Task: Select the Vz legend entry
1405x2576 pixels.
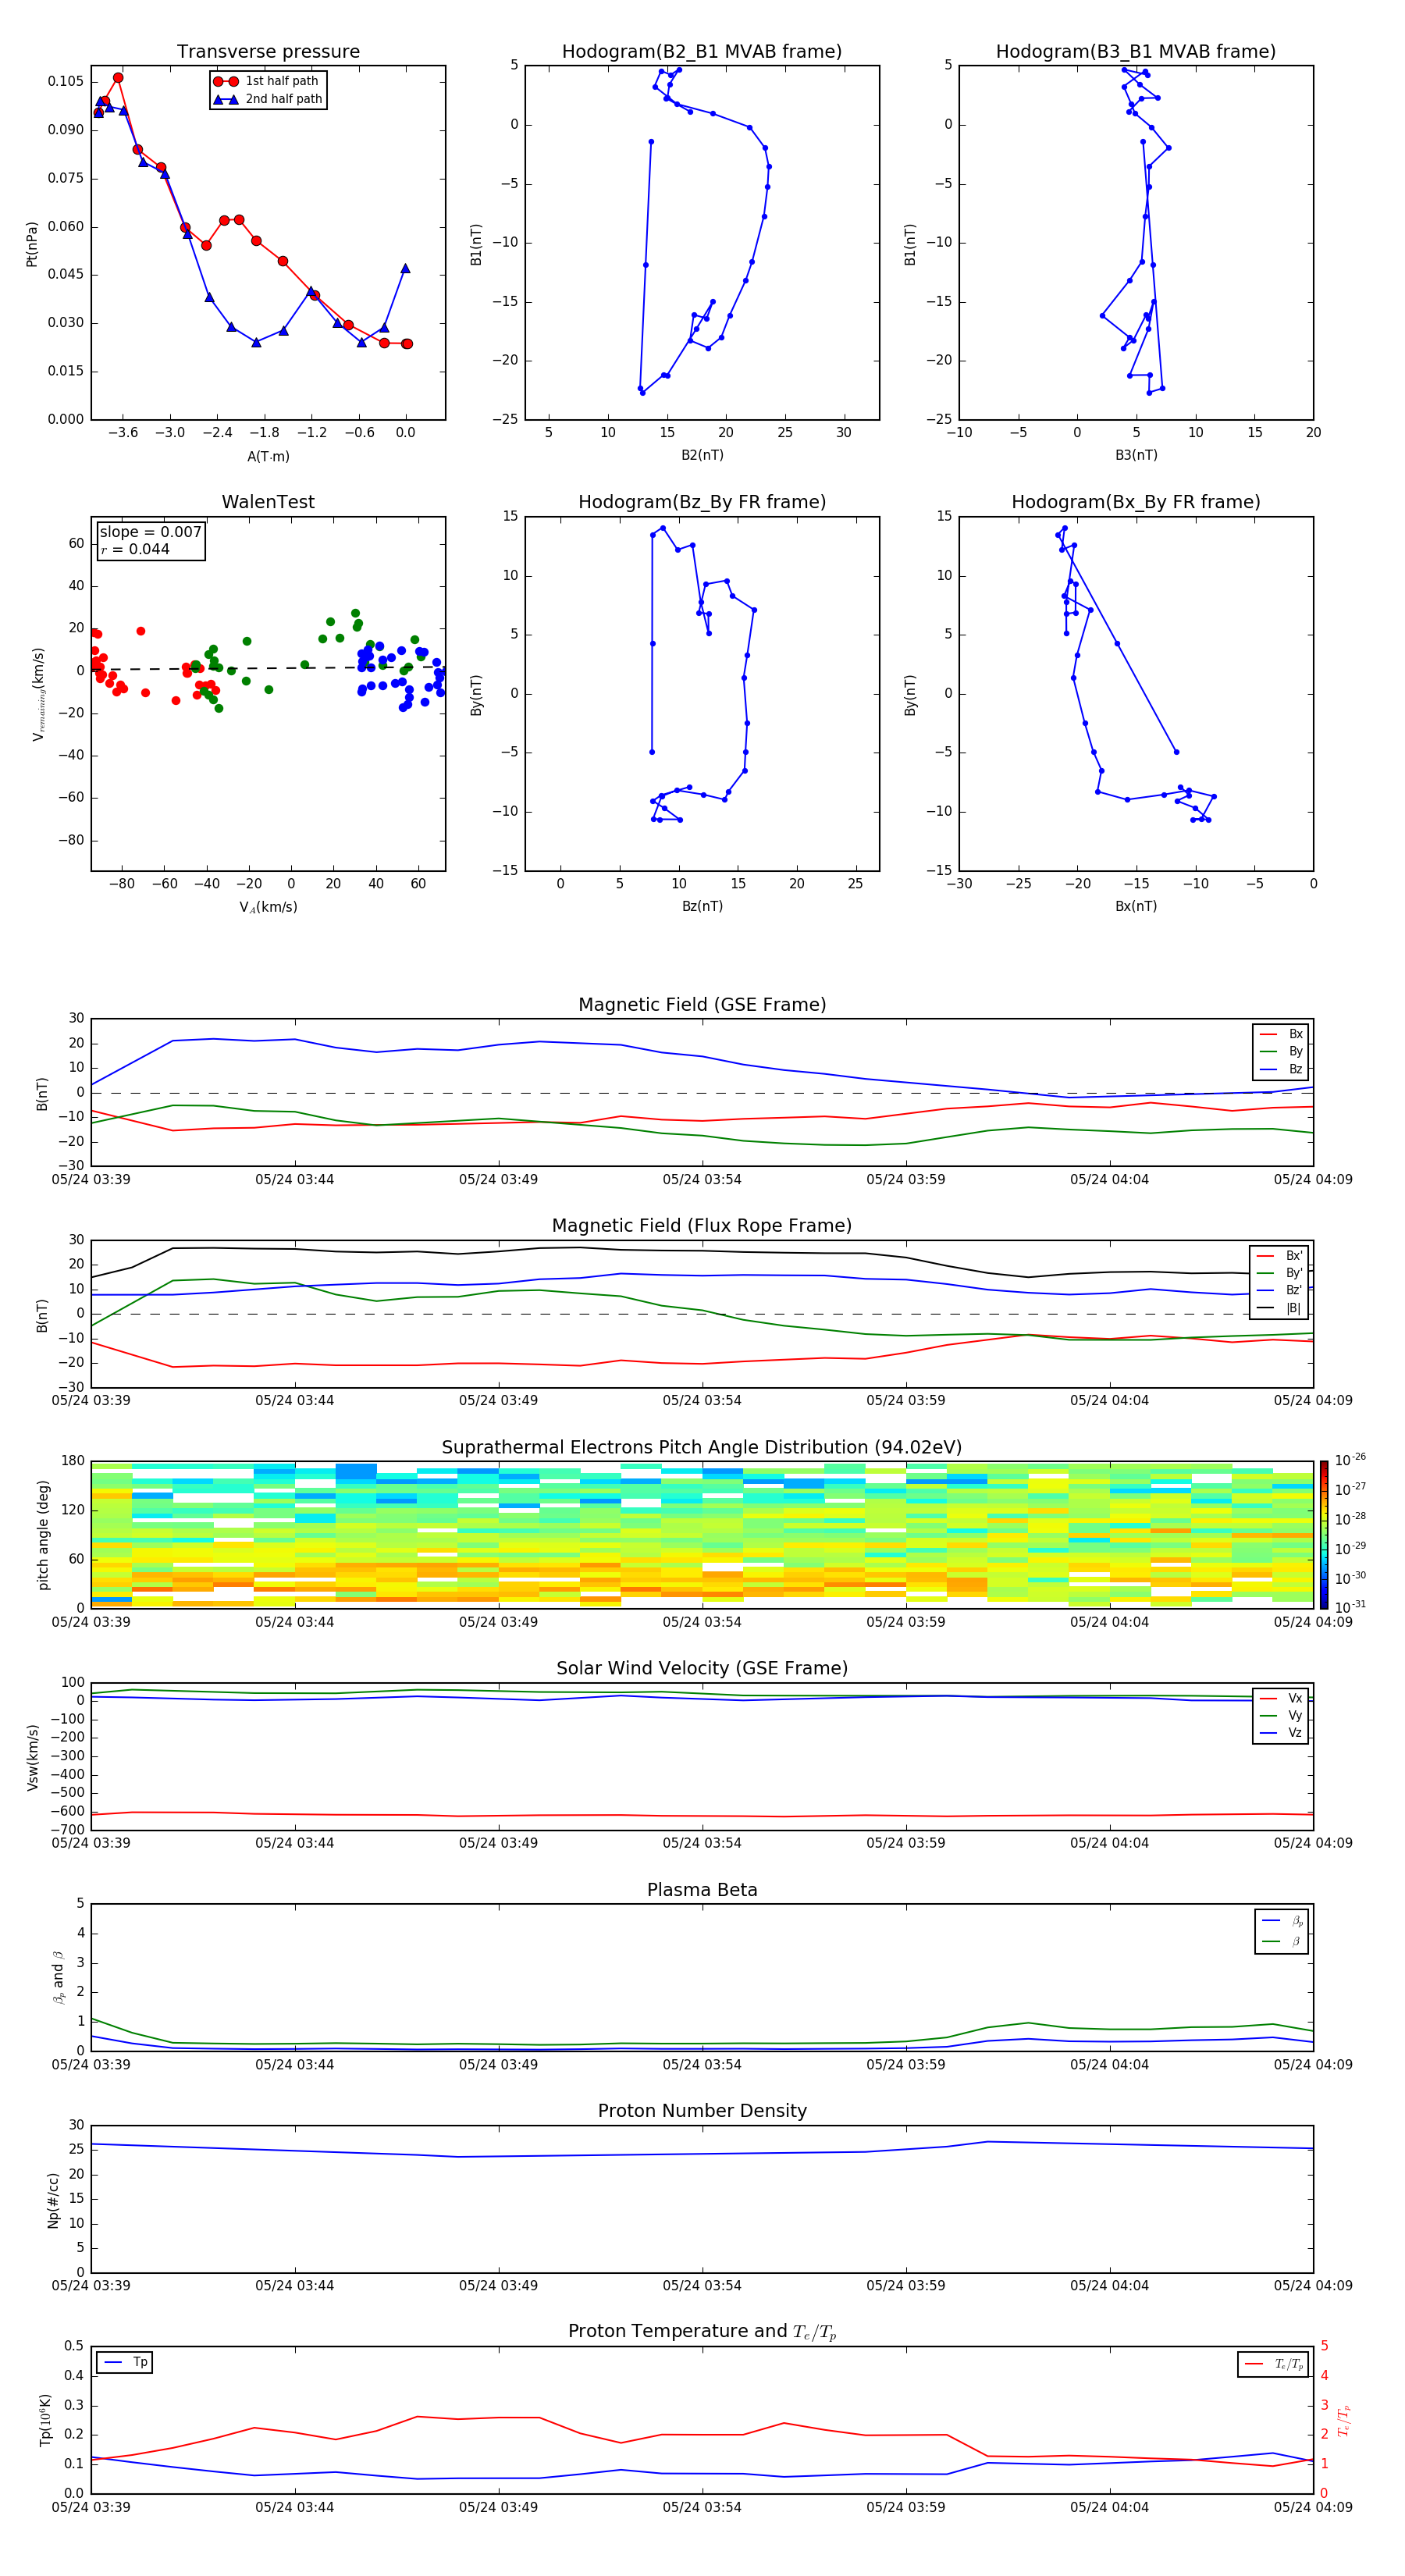Action: [1281, 1733]
